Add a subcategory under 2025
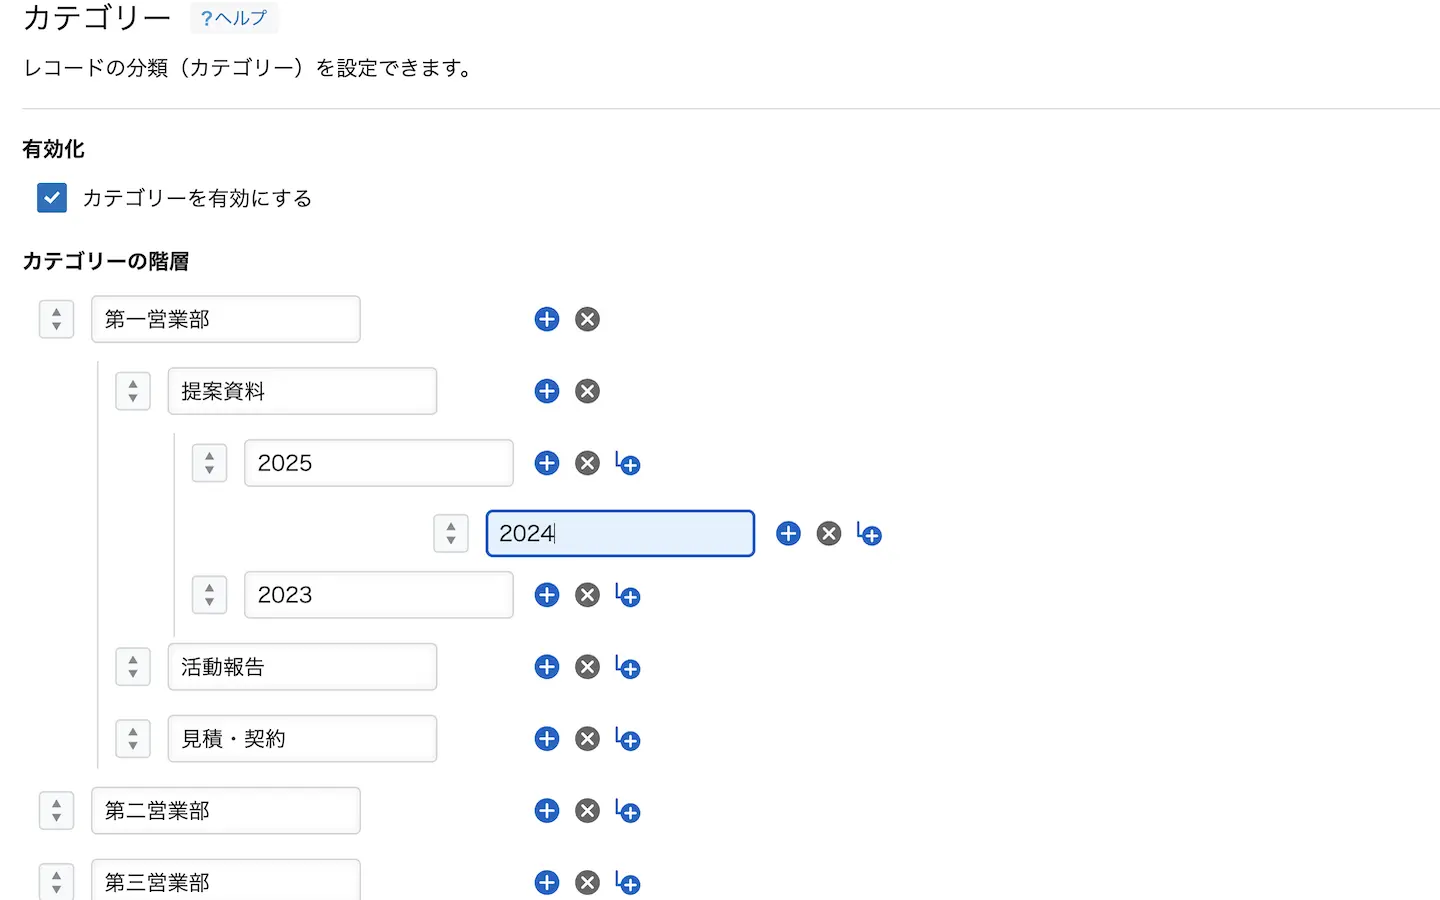Image resolution: width=1440 pixels, height=900 pixels. pos(628,464)
